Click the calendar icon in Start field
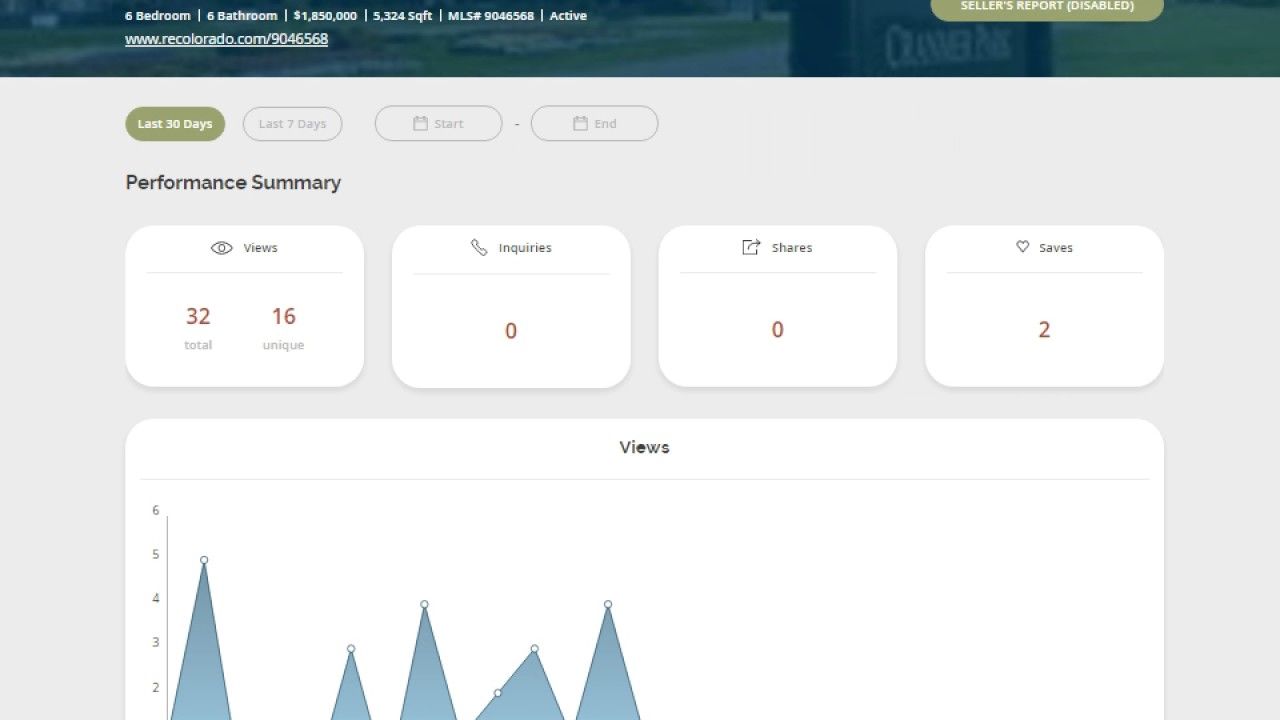Screen dimensions: 1280x720 (x=420, y=124)
